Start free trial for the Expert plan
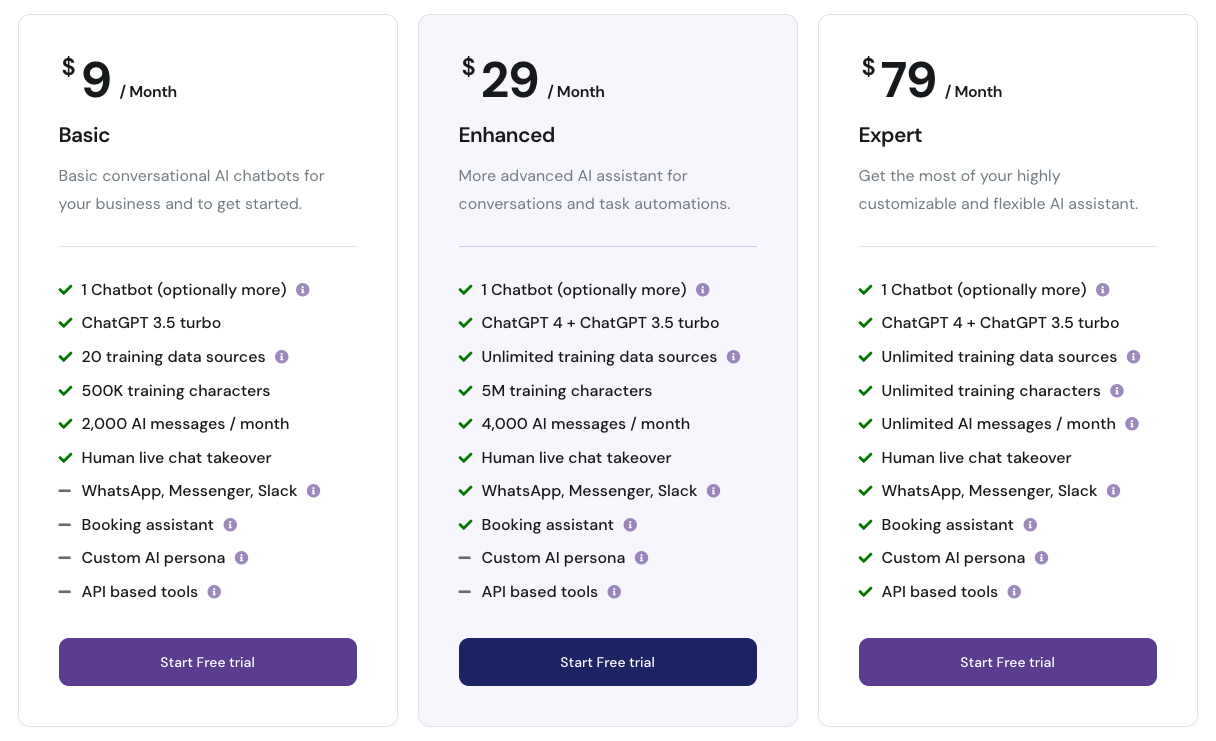 [1008, 662]
